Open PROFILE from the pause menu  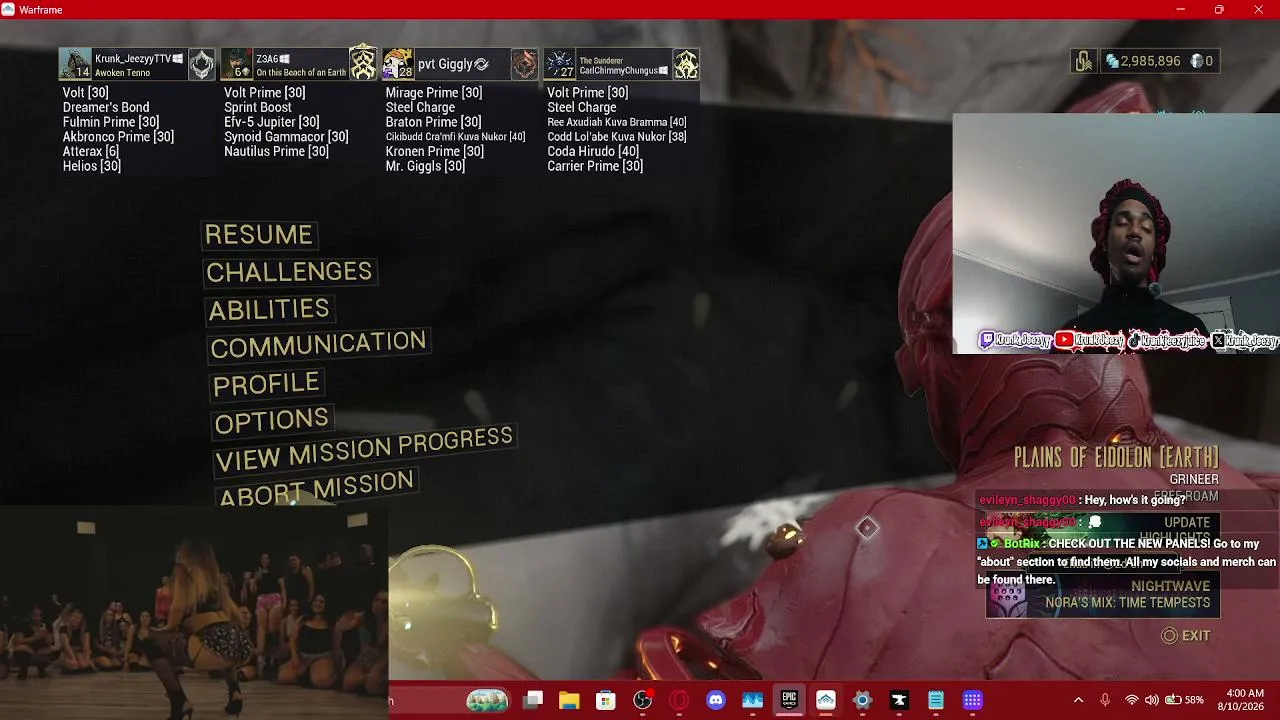[x=266, y=384]
